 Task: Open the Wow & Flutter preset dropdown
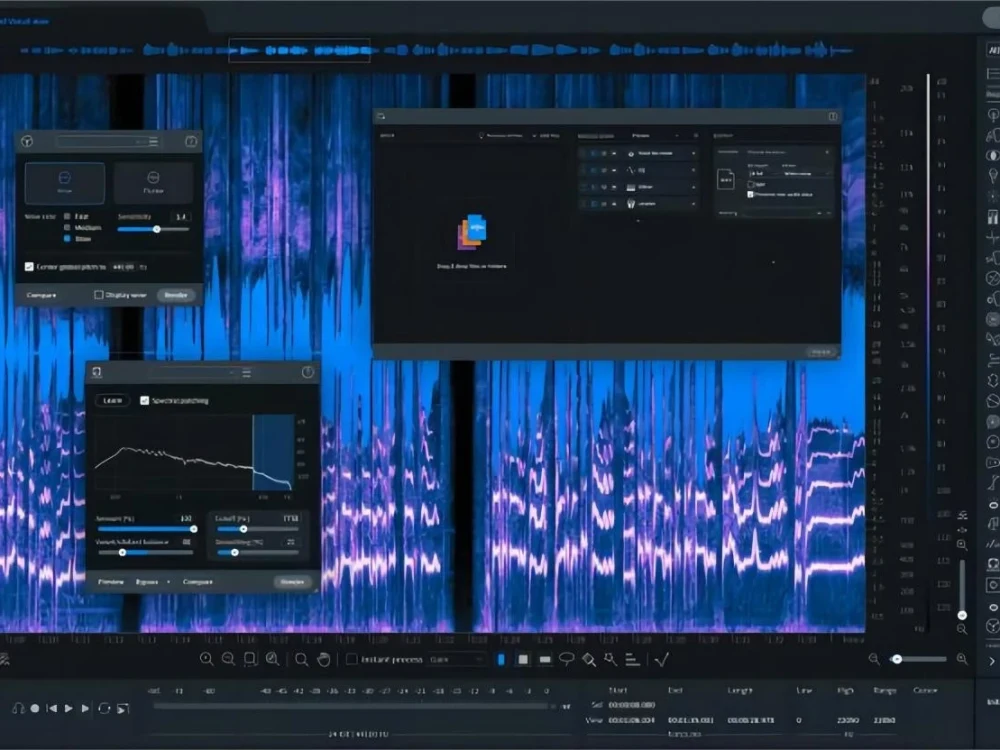click(x=102, y=142)
